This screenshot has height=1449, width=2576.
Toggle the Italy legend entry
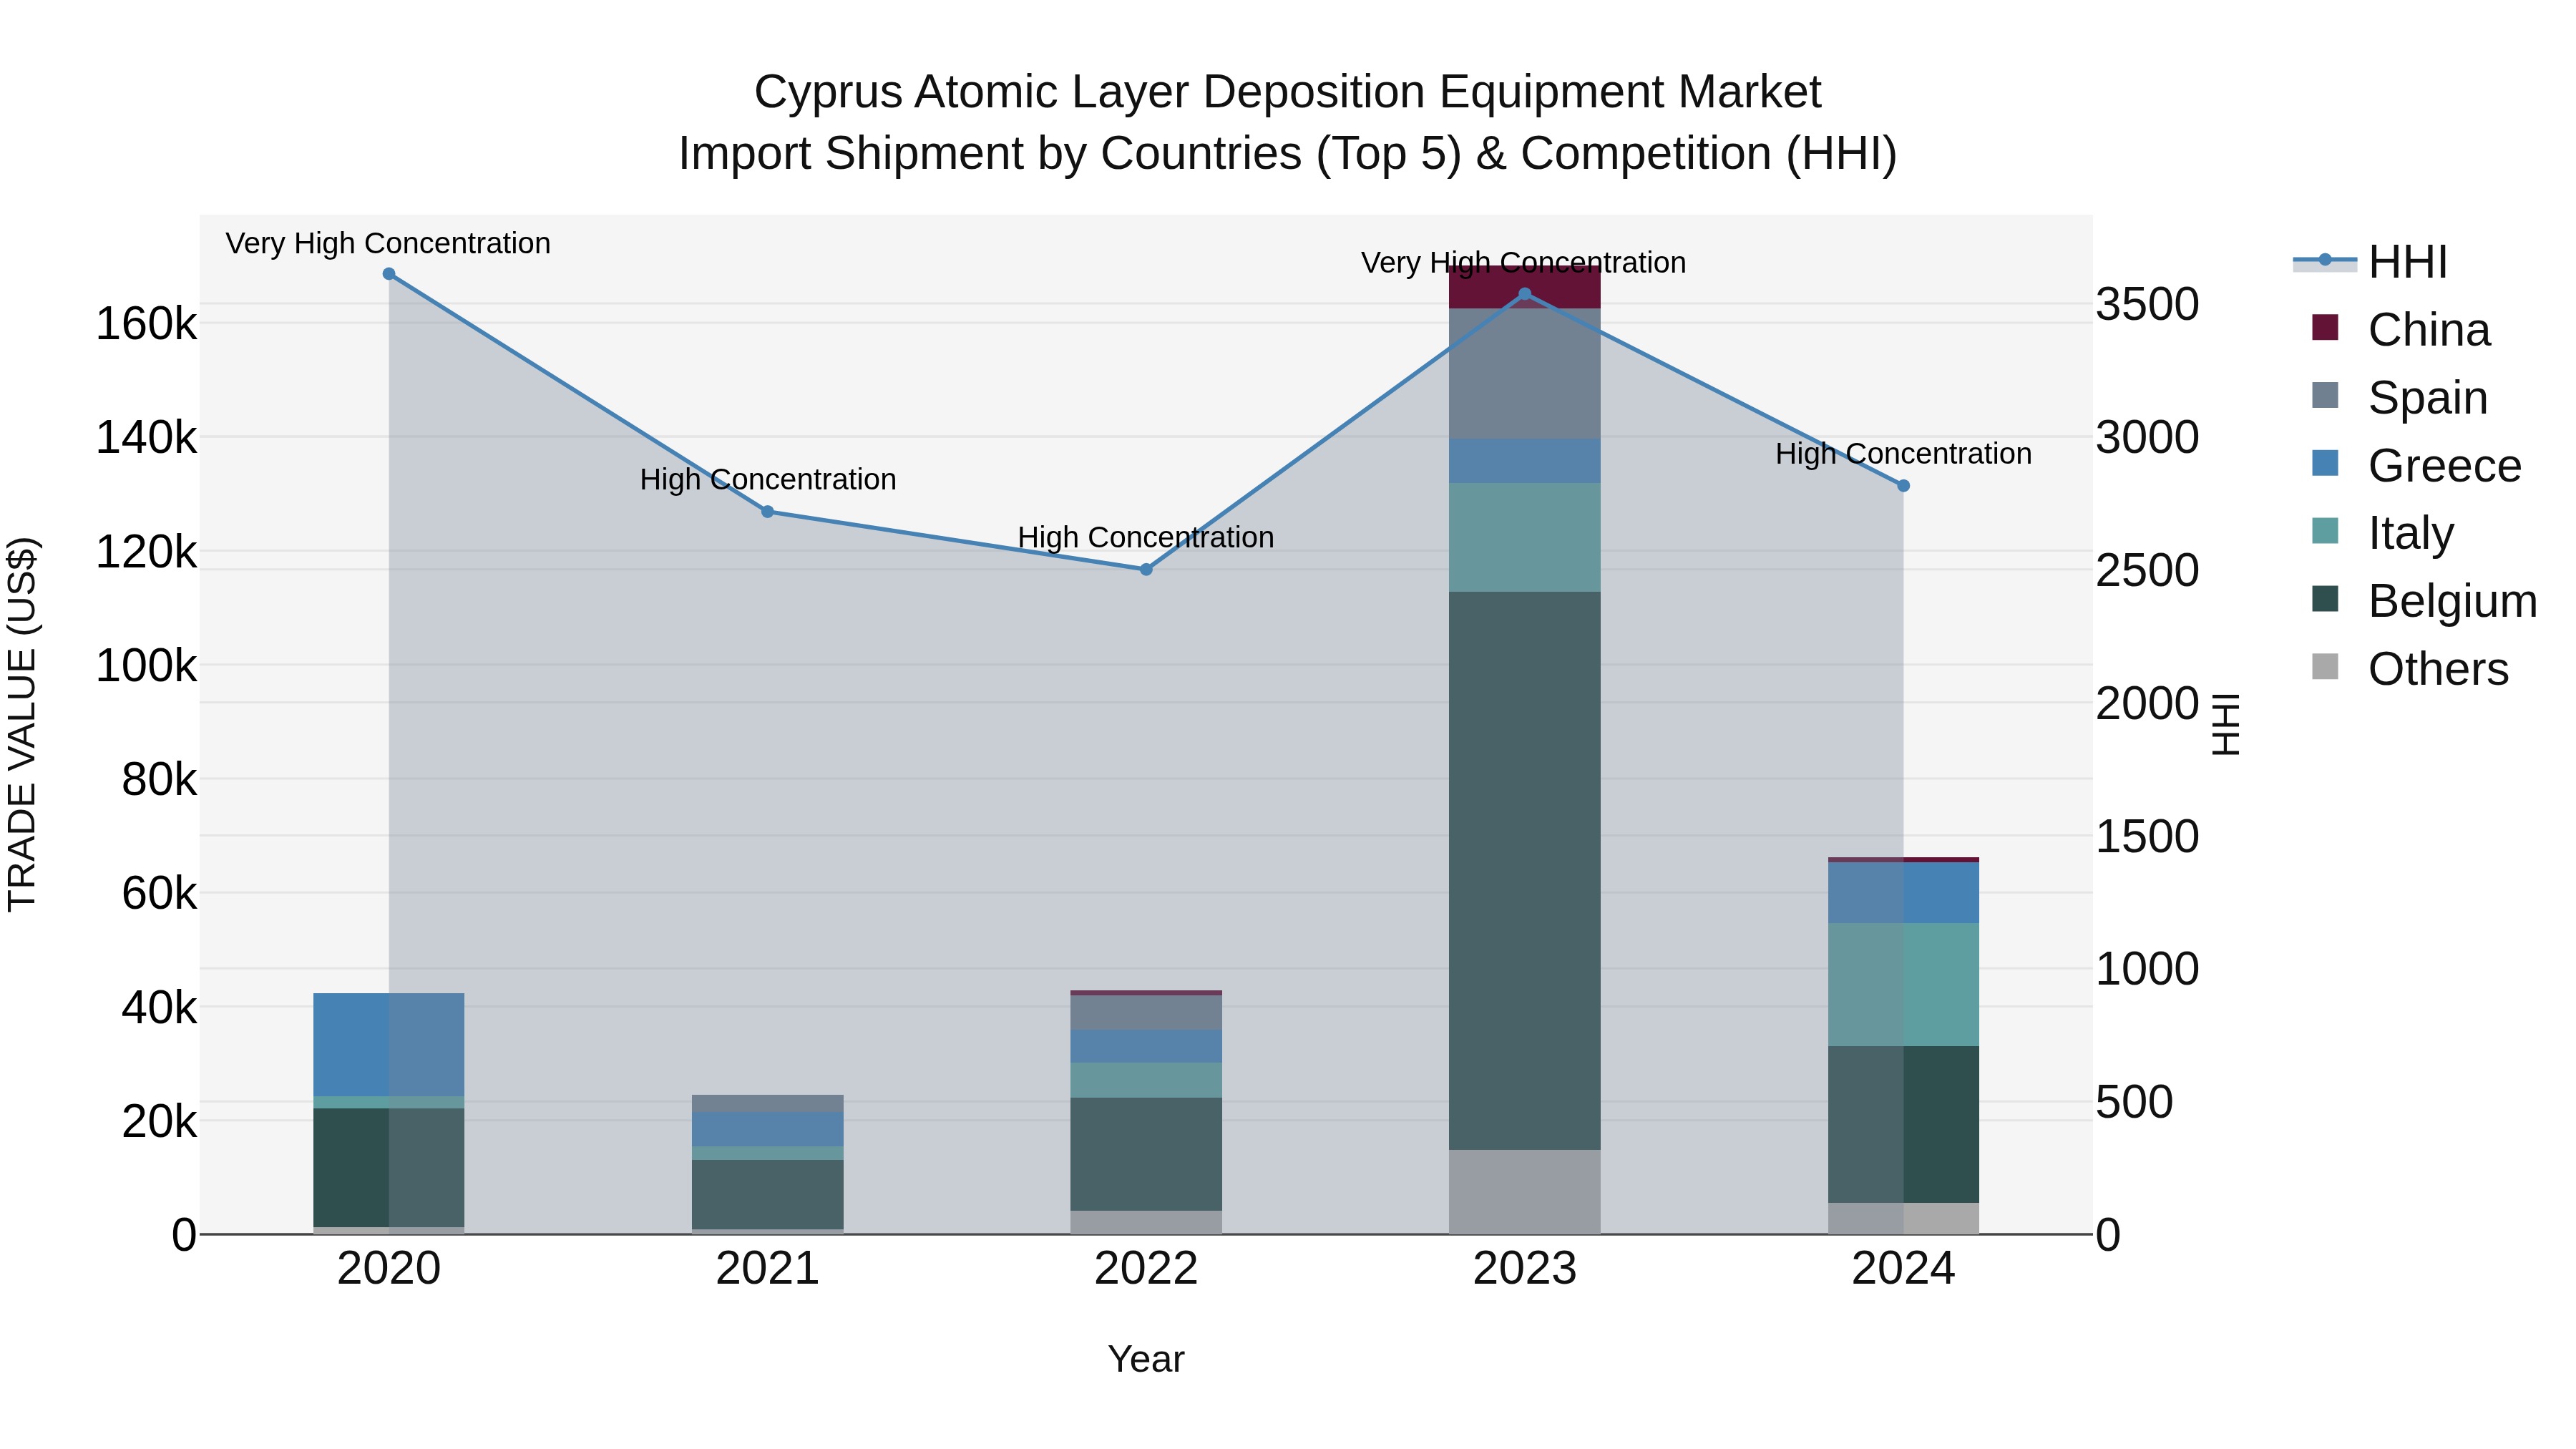[2382, 533]
